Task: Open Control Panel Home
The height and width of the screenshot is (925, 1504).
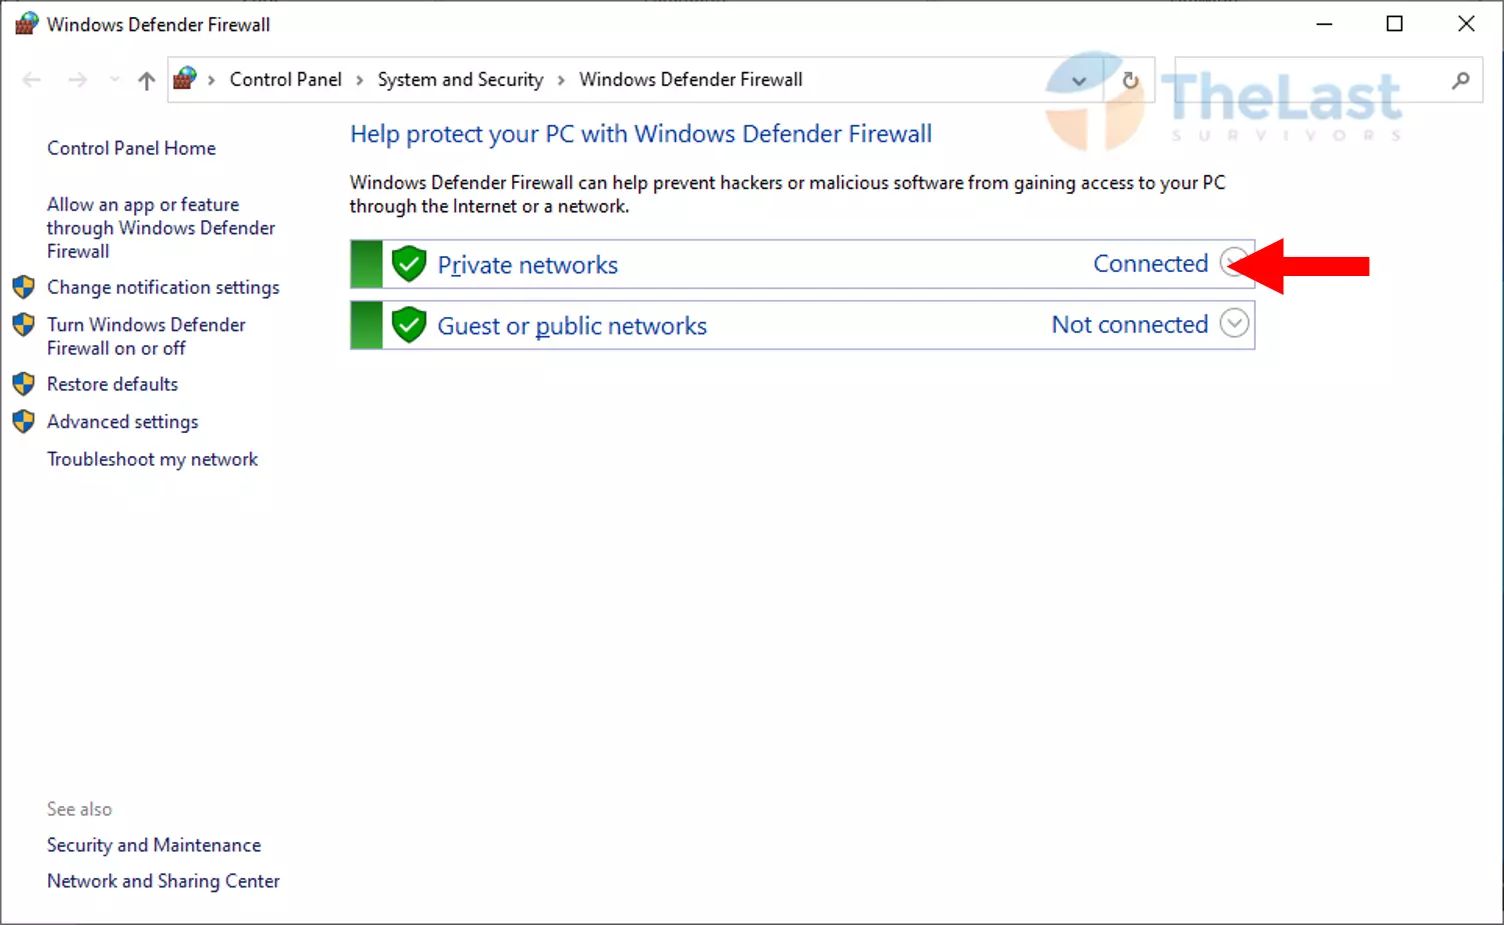Action: pos(131,148)
